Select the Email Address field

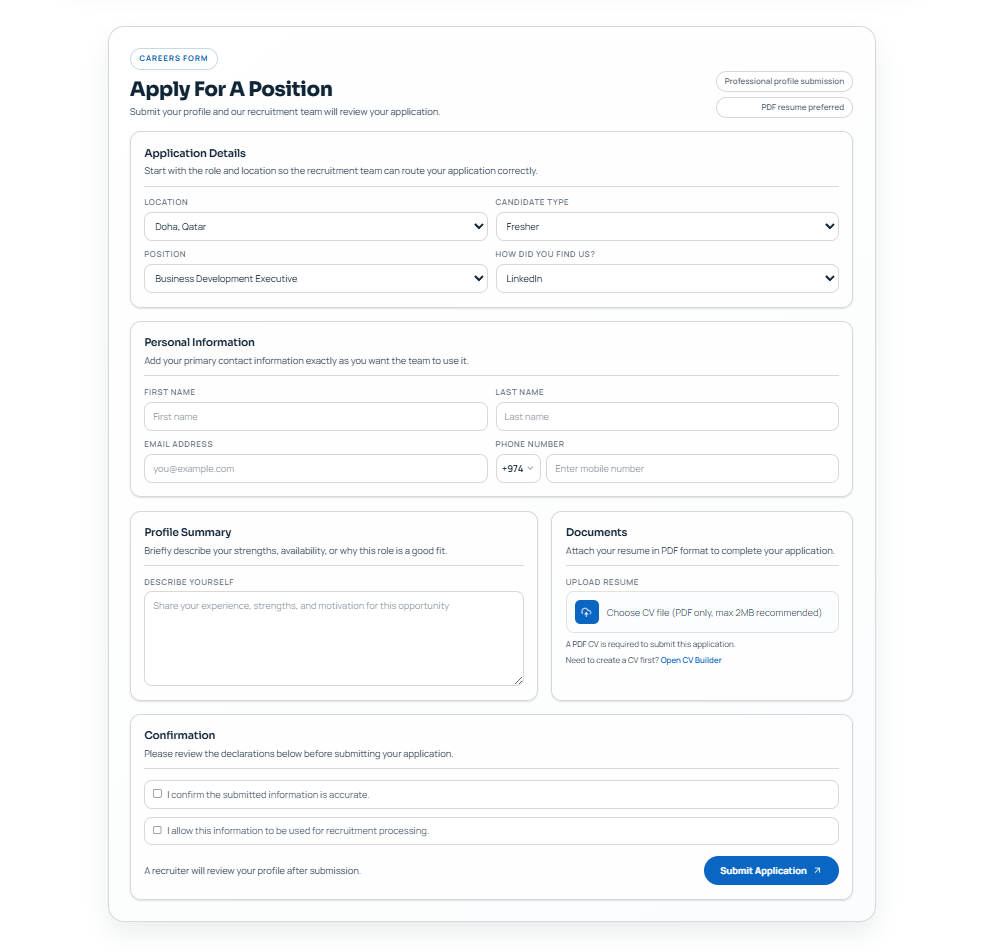(316, 469)
